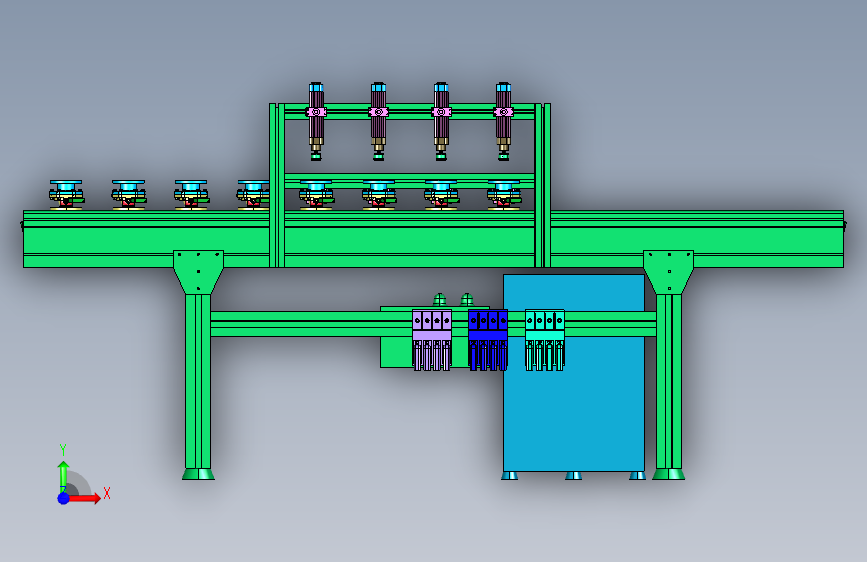Select the right green support leg

click(668, 382)
